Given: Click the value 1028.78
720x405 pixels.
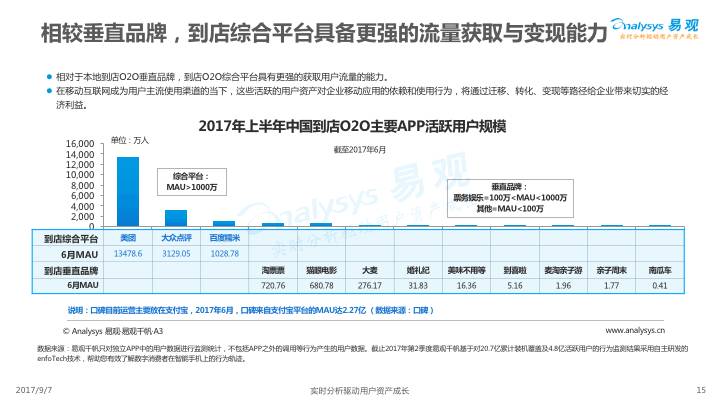Looking at the screenshot, I should point(225,253).
